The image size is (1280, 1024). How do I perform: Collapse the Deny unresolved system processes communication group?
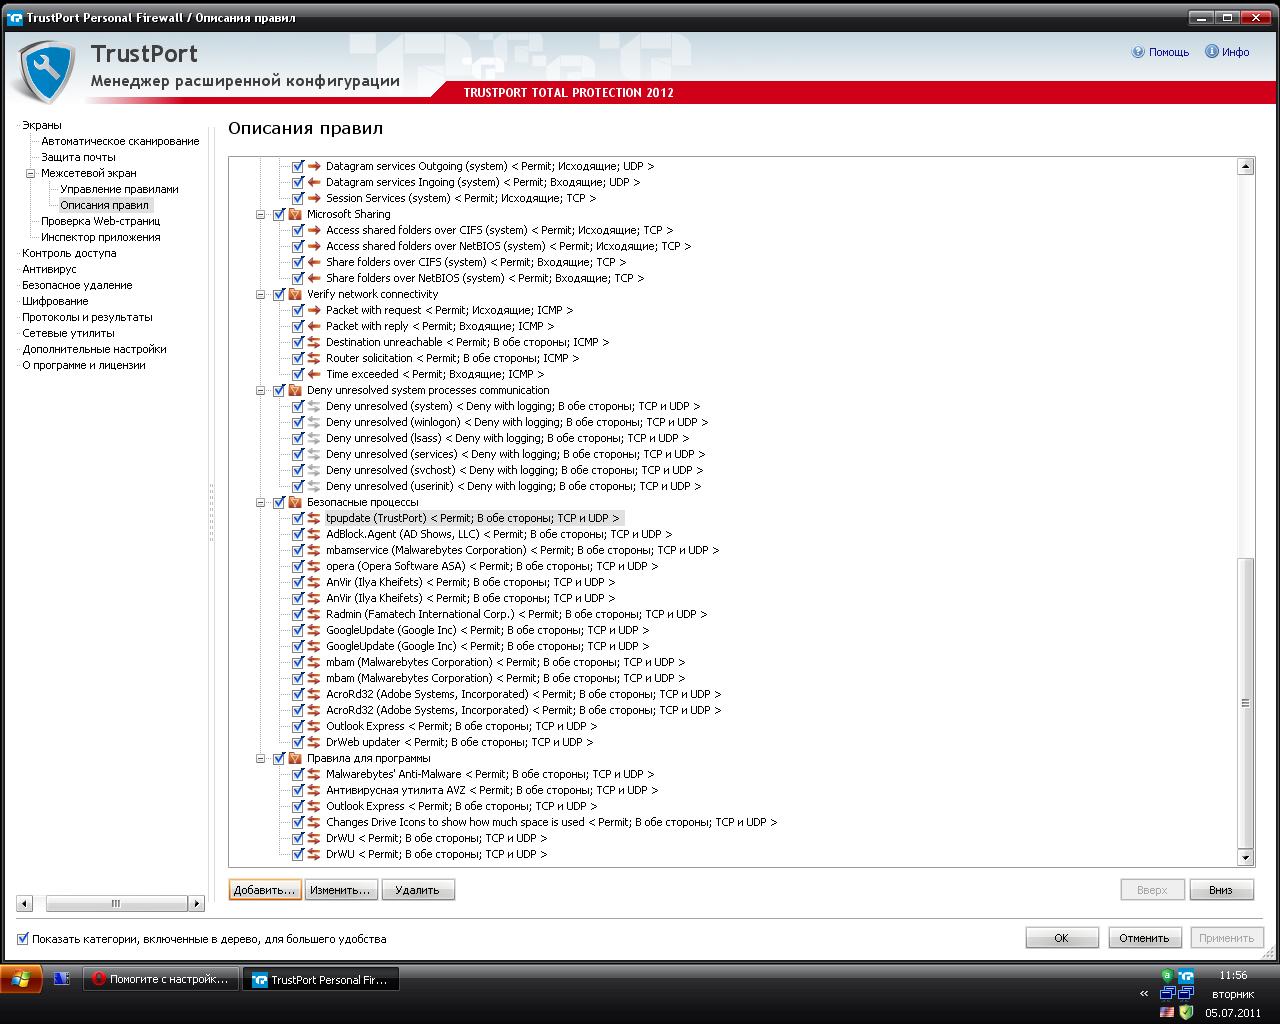tap(261, 390)
